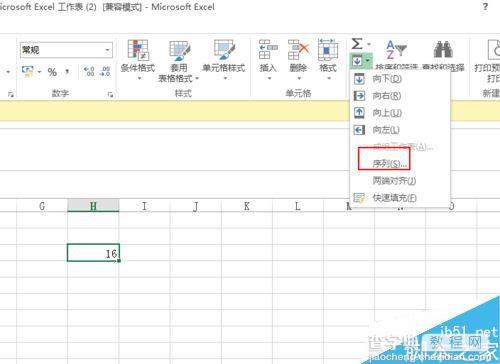
Task: Expand the 插入 dropdown arrow
Action: (269, 78)
